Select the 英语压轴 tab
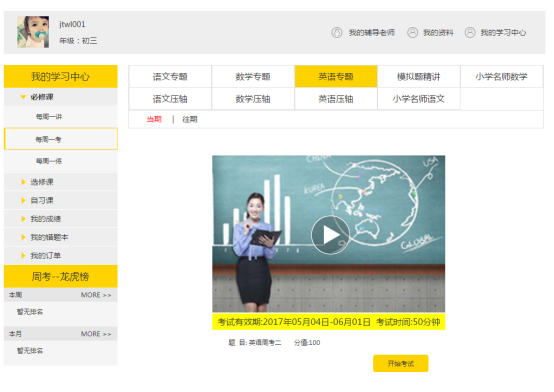 click(336, 99)
